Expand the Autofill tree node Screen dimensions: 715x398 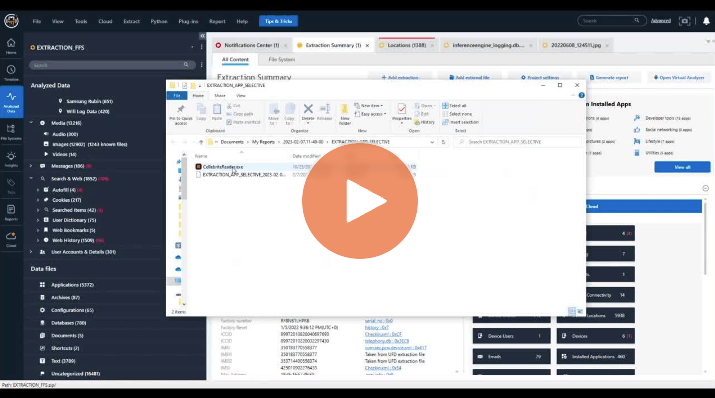(x=38, y=190)
